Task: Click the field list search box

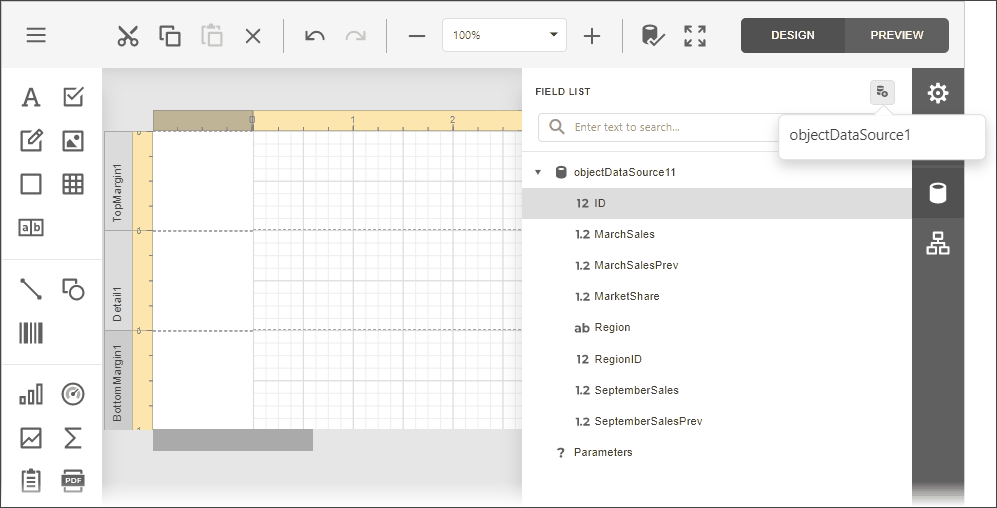Action: pos(660,128)
